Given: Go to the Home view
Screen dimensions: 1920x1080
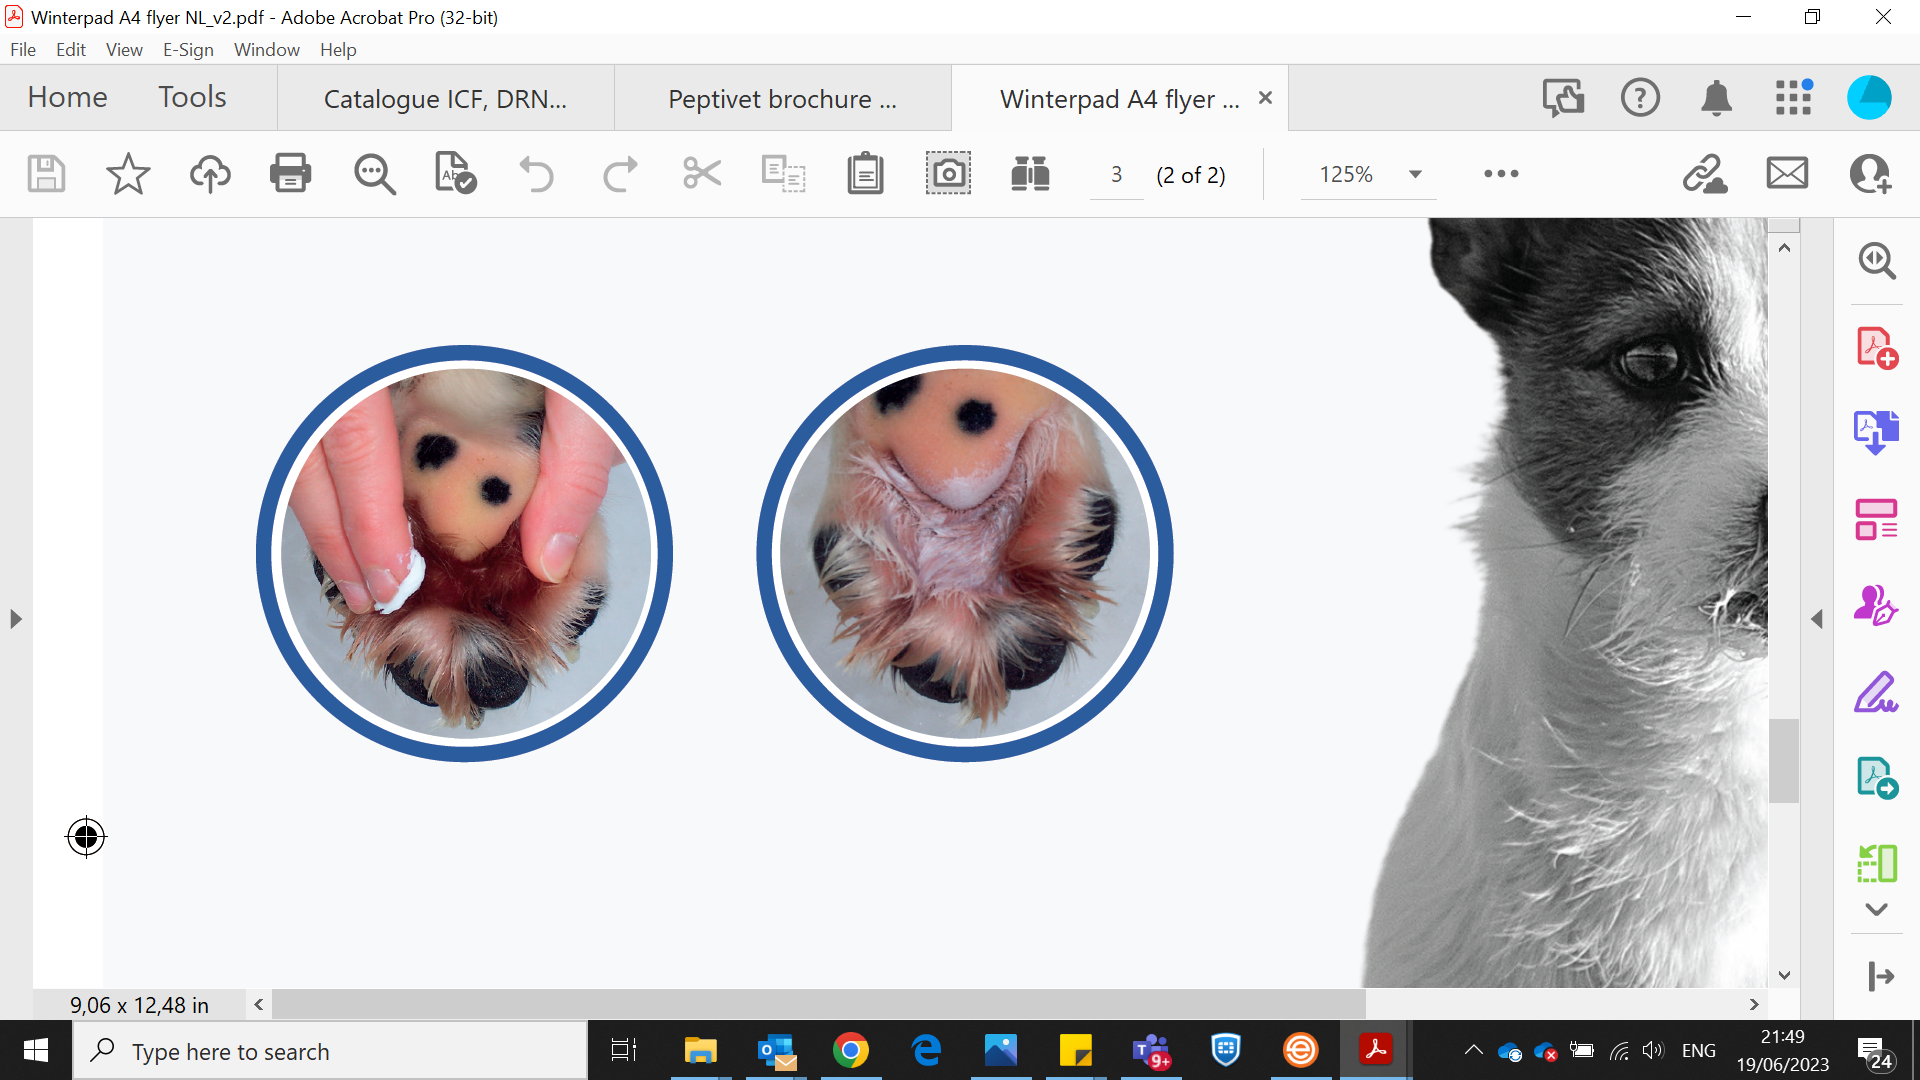Looking at the screenshot, I should coord(67,97).
